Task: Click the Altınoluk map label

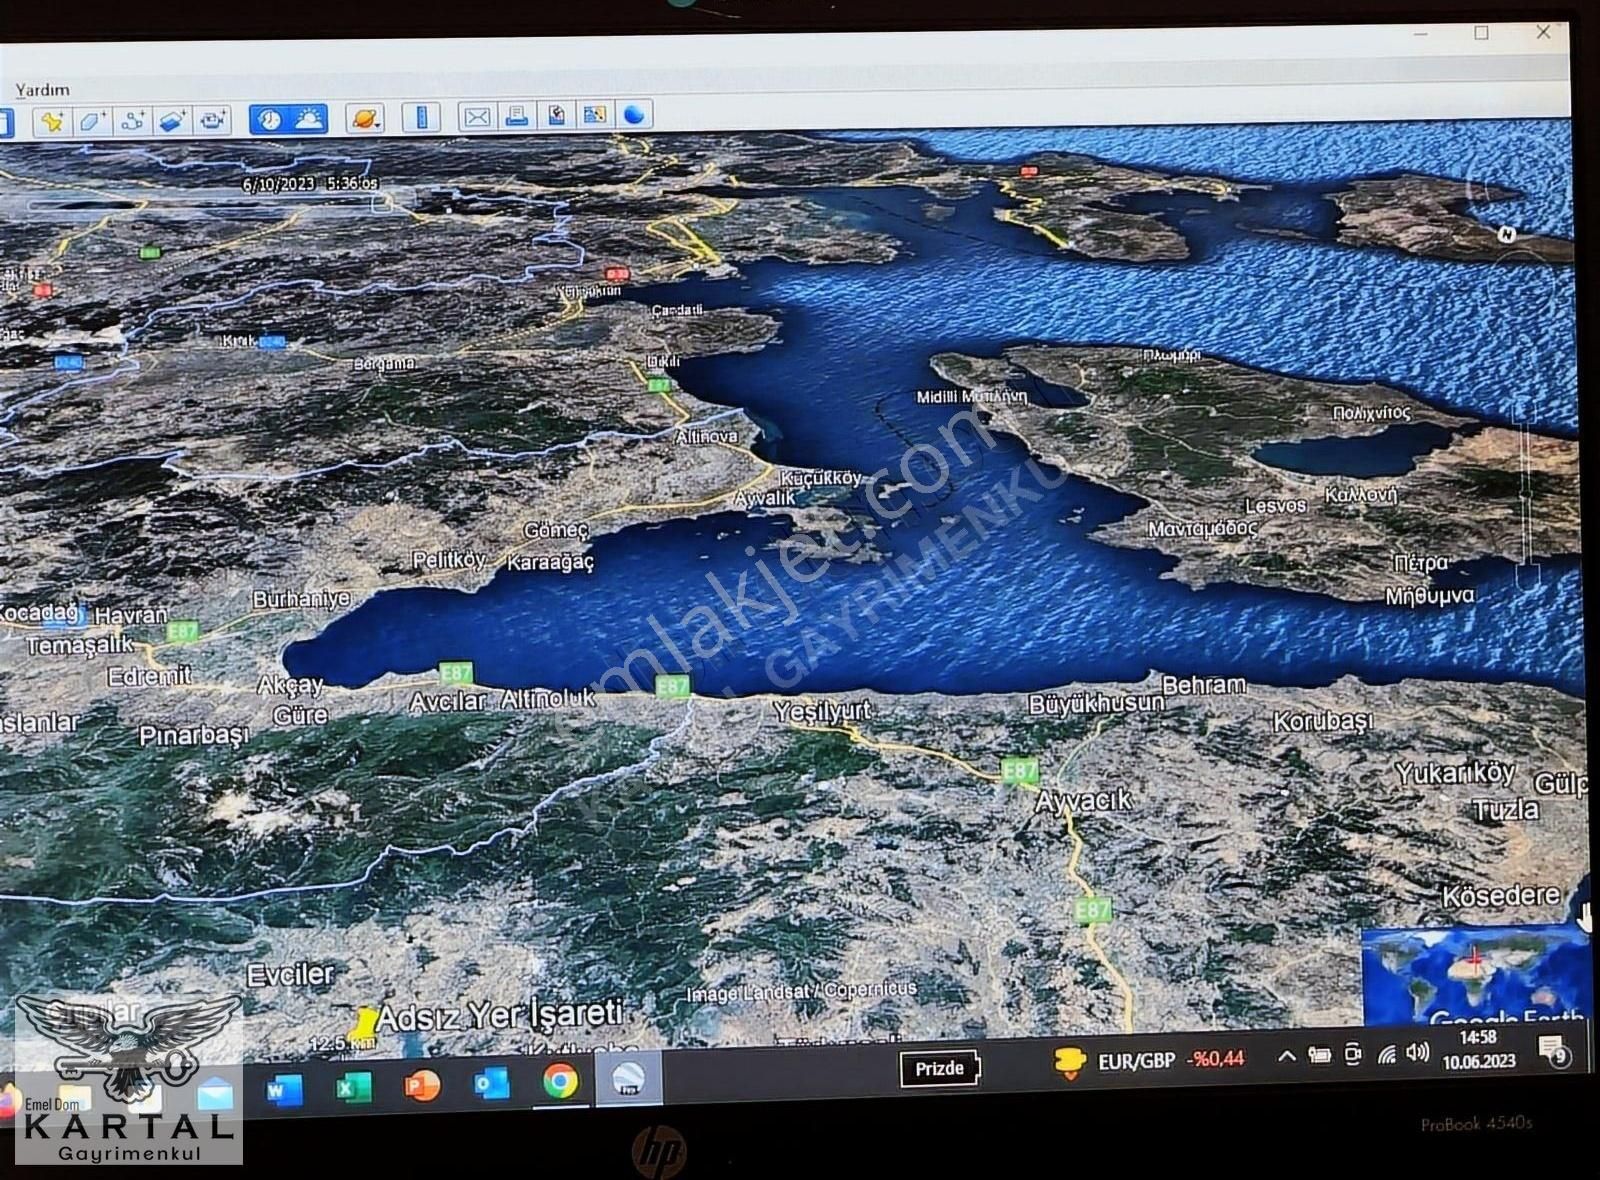Action: pos(547,699)
